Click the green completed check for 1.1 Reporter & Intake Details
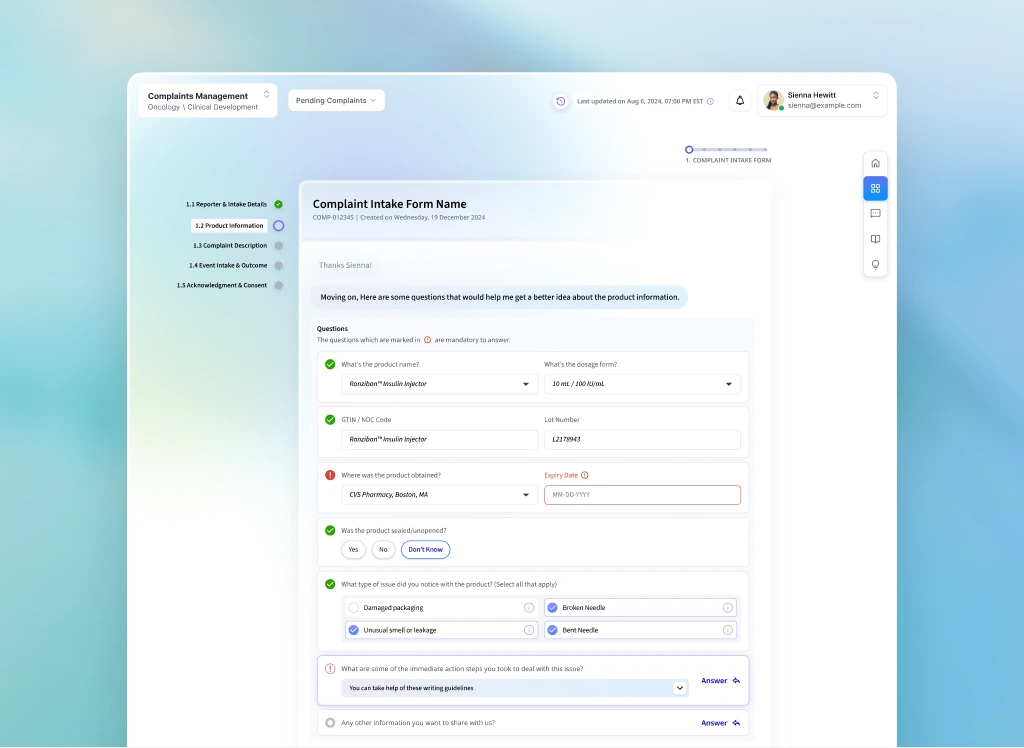The height and width of the screenshot is (748, 1024). [x=278, y=204]
